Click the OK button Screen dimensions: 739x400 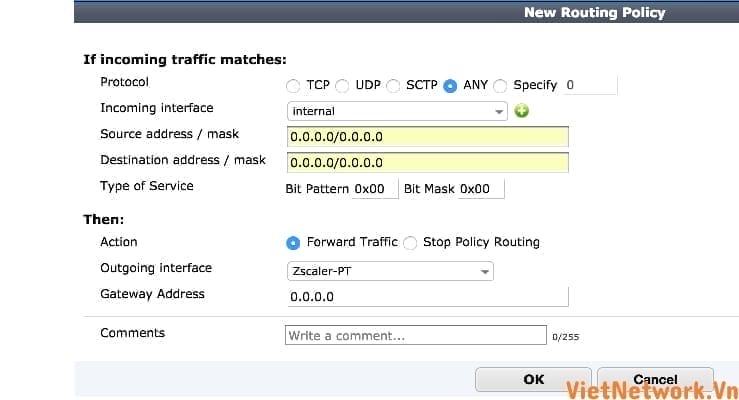[533, 380]
